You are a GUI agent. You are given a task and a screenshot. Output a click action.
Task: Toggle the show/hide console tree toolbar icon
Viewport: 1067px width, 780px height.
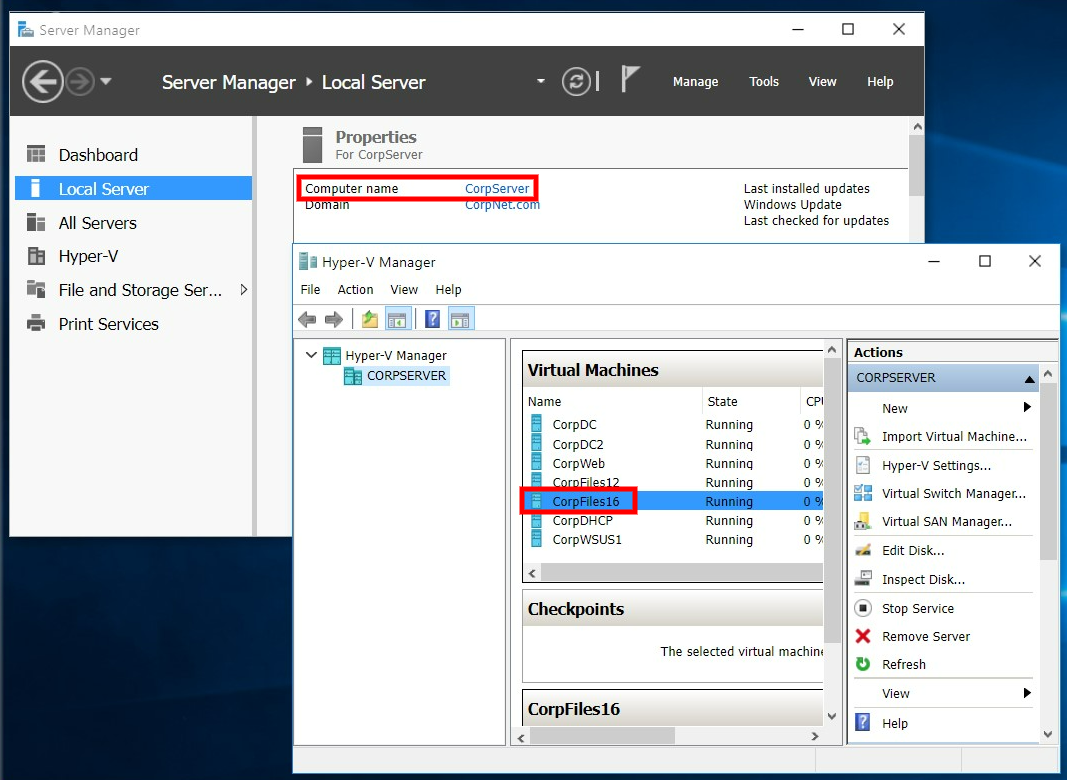[x=397, y=319]
